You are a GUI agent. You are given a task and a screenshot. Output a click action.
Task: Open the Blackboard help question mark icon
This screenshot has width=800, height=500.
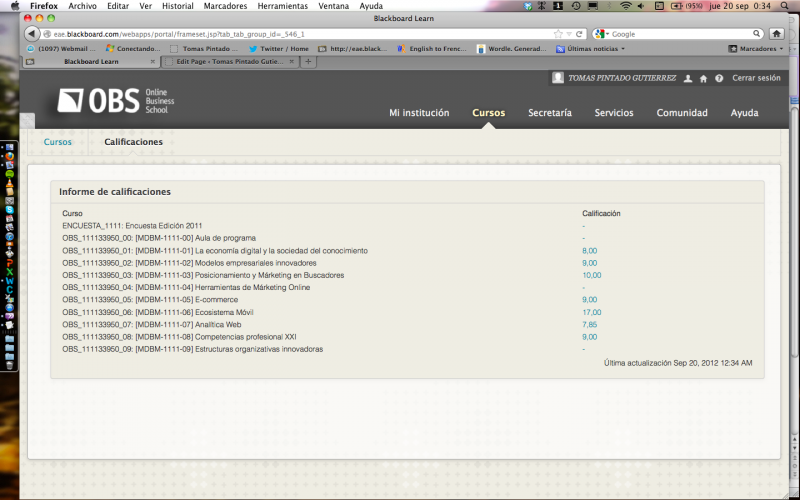719,78
